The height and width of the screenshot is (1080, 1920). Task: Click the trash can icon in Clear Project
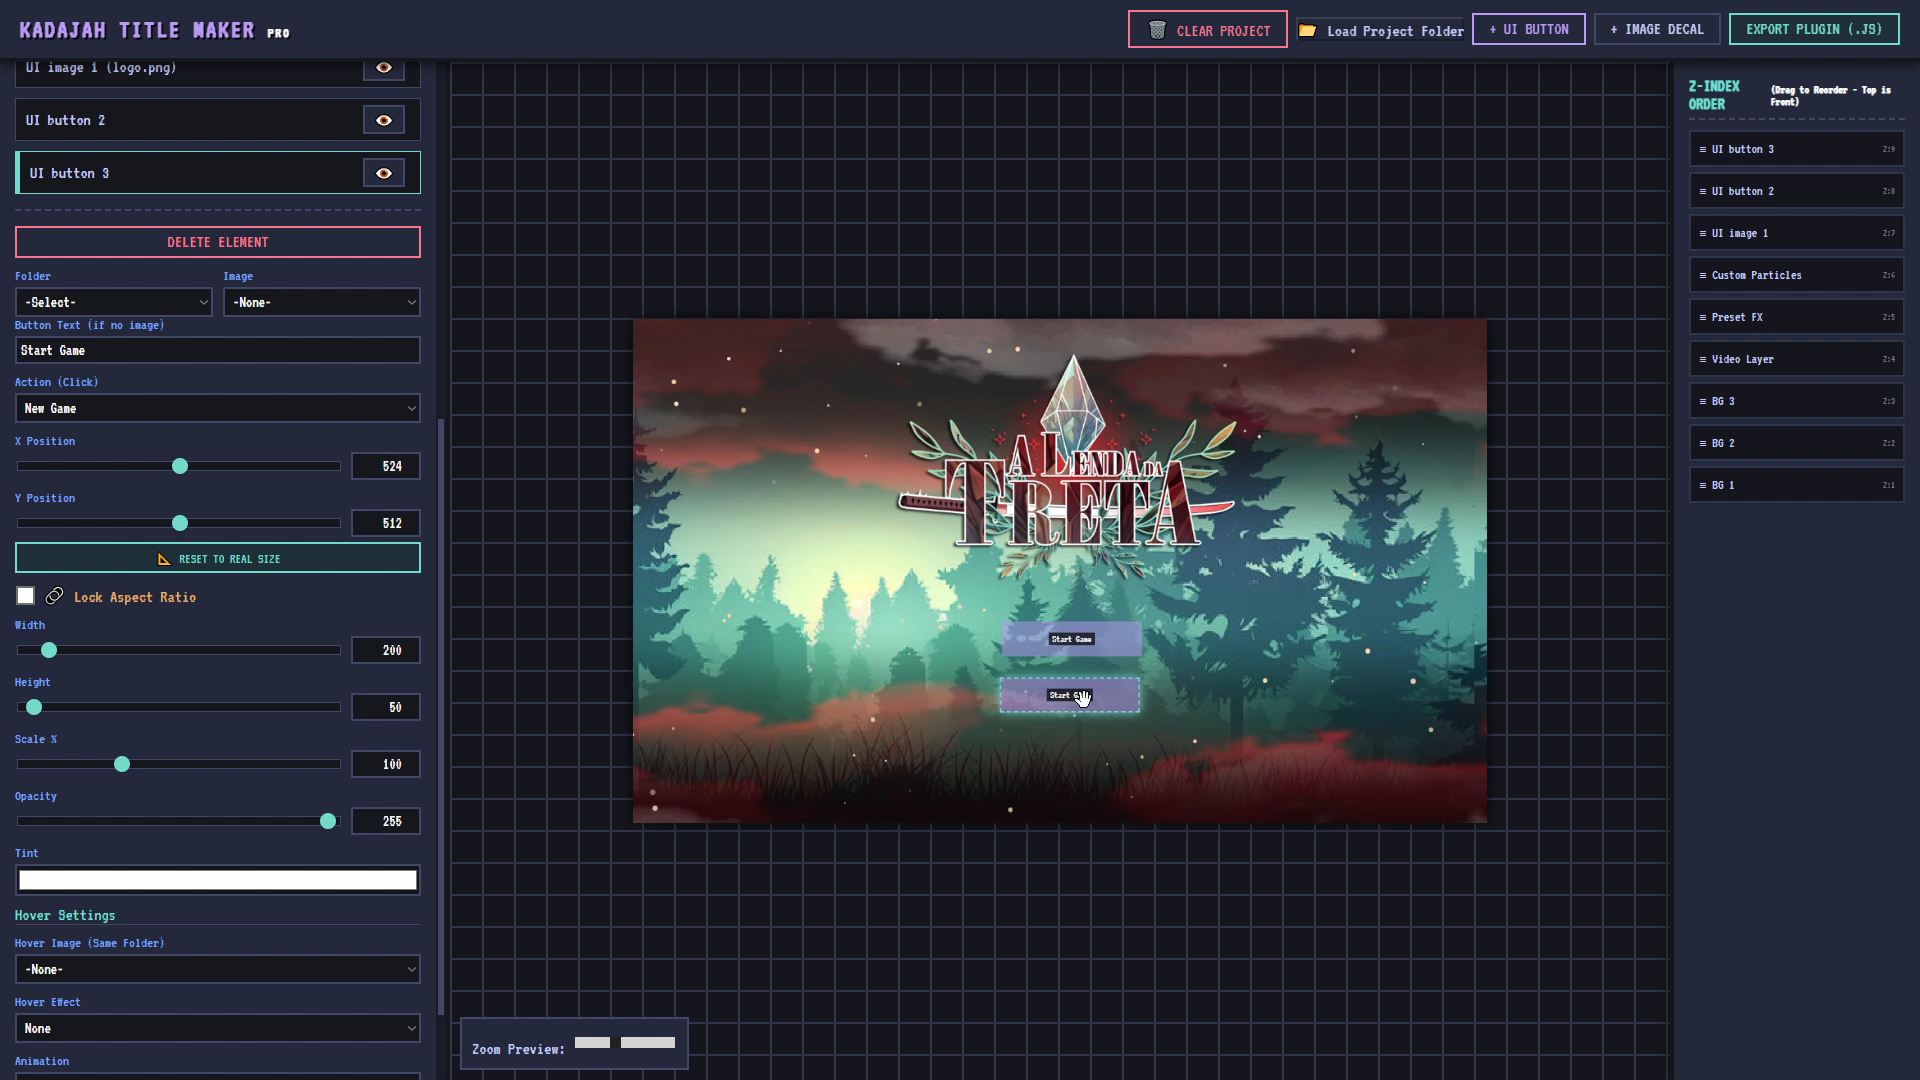(1157, 30)
